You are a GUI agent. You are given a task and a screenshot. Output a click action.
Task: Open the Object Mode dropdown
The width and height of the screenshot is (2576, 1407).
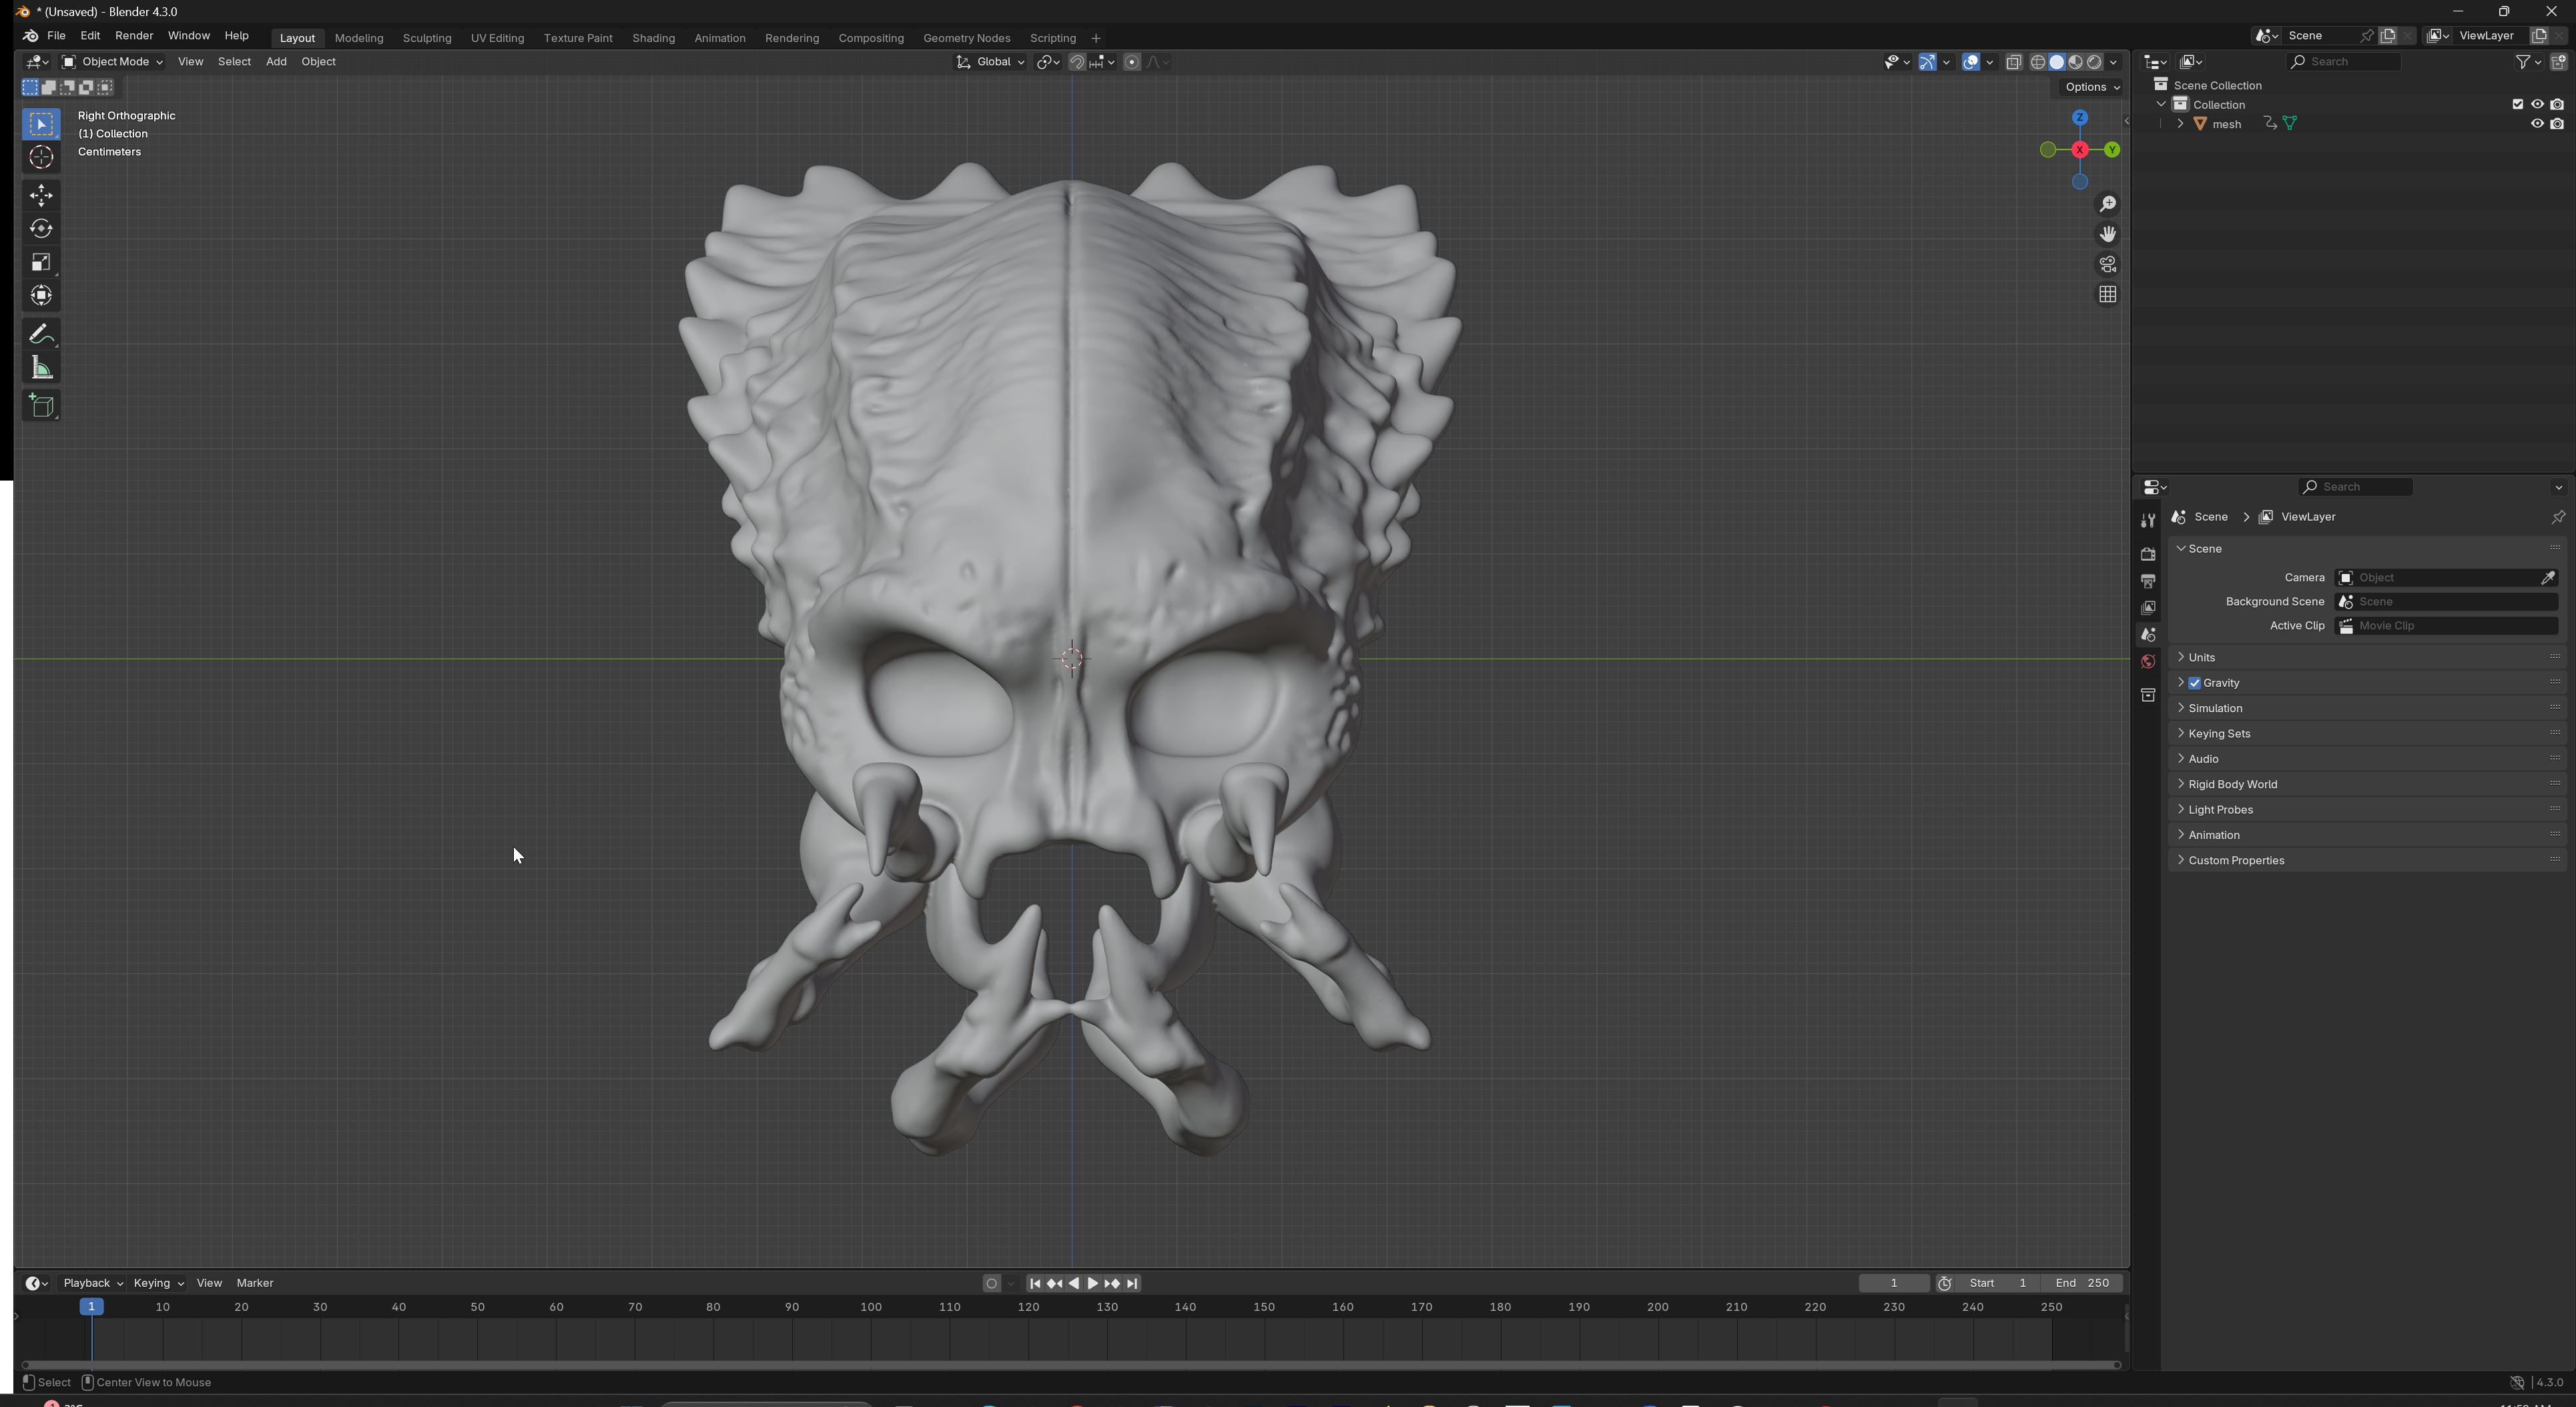click(112, 62)
